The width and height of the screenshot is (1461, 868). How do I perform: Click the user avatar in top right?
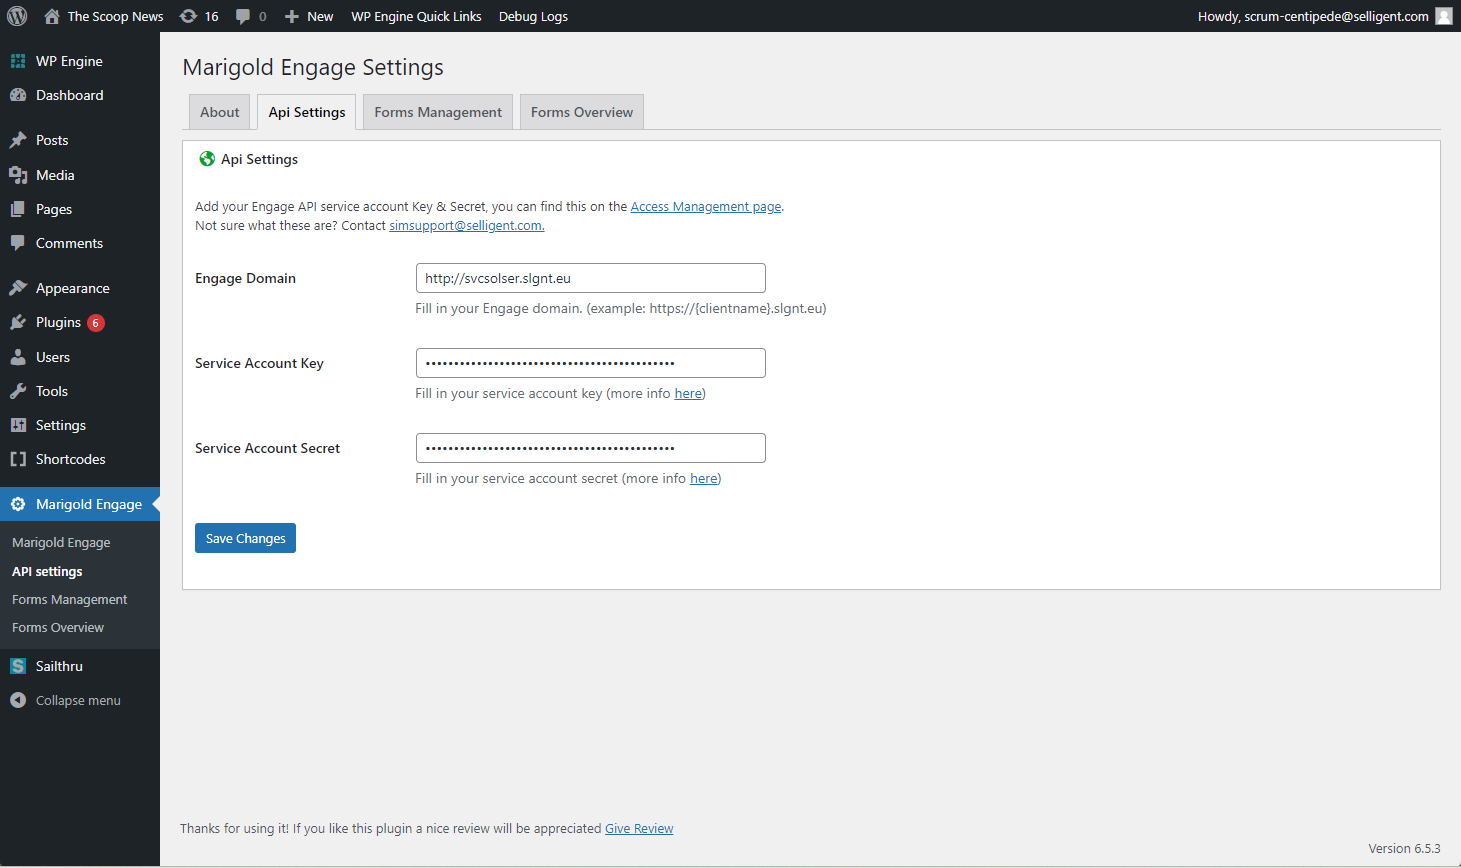[x=1443, y=16]
